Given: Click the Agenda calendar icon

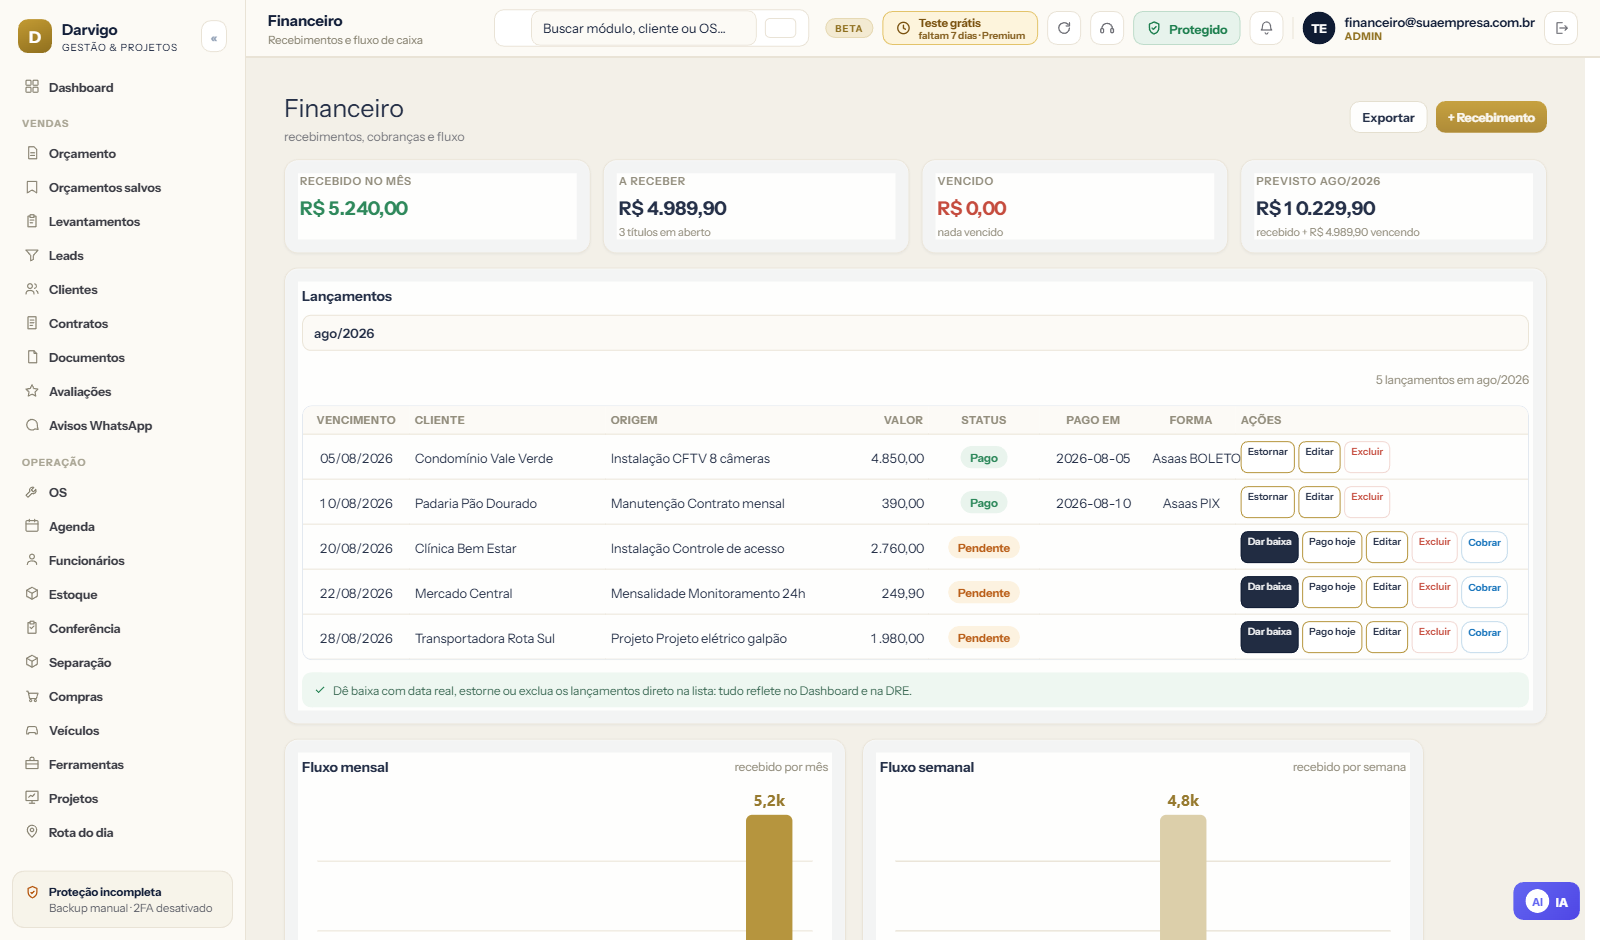Looking at the screenshot, I should click(x=32, y=526).
